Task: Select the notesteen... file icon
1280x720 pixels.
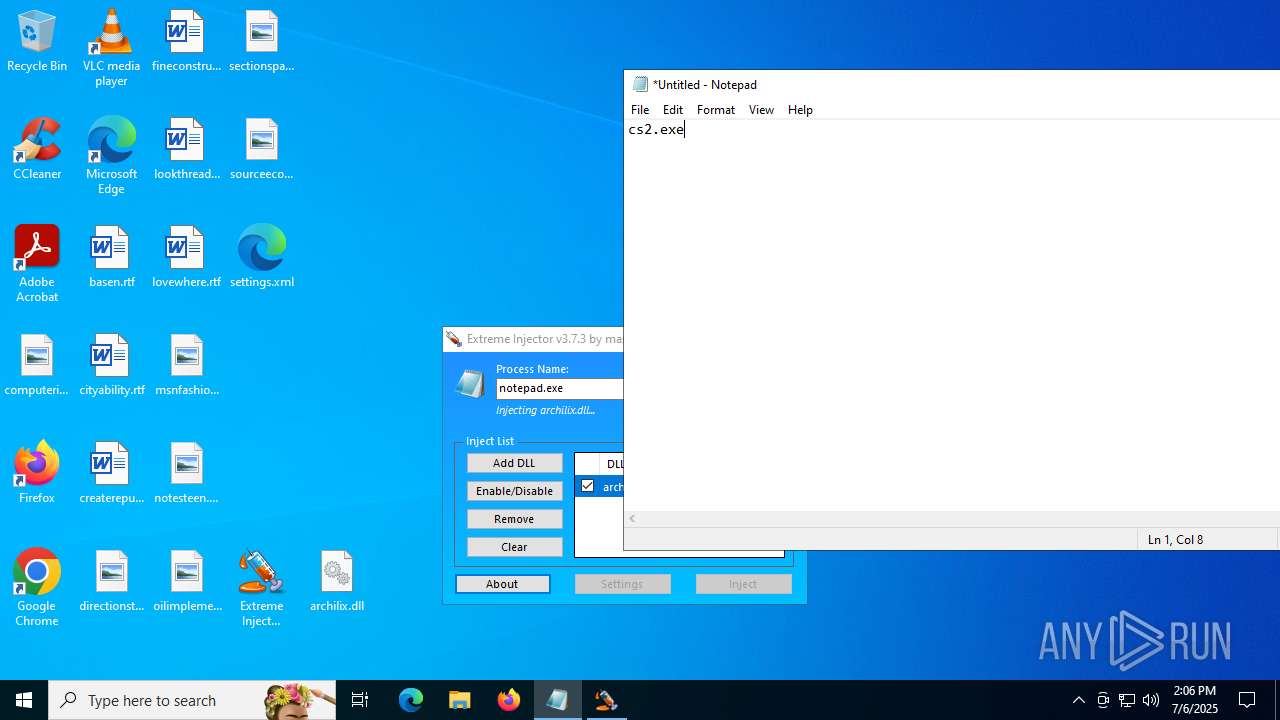Action: (186, 474)
